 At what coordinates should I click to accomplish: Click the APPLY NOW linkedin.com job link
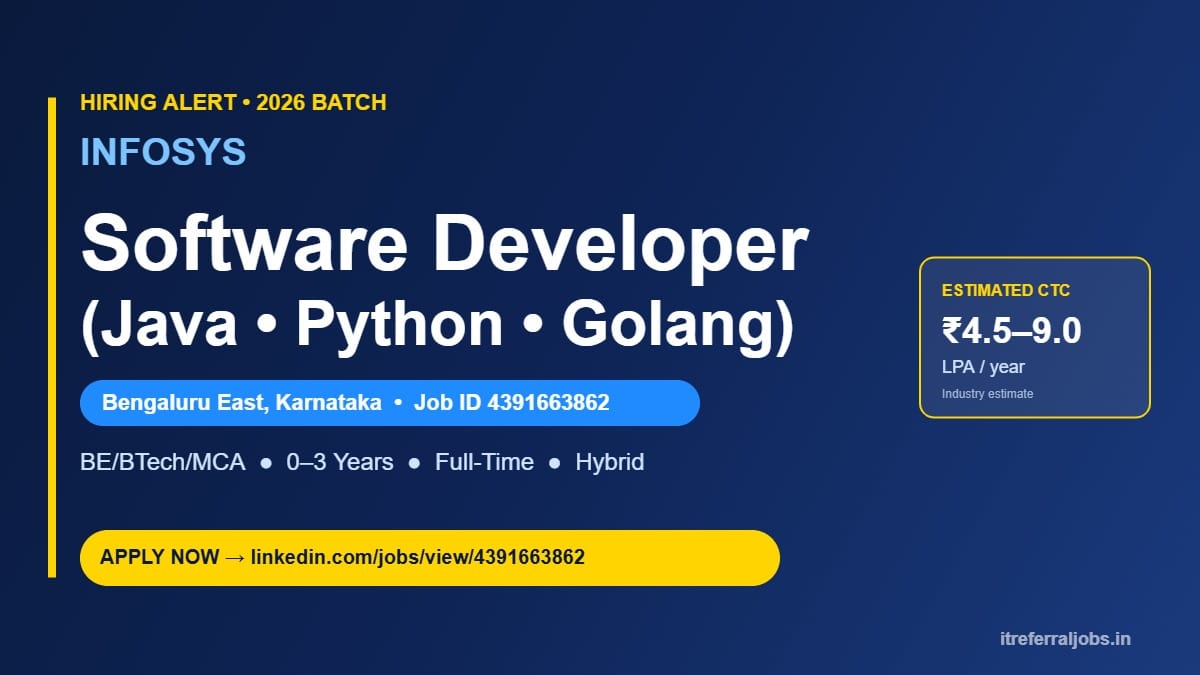[429, 558]
